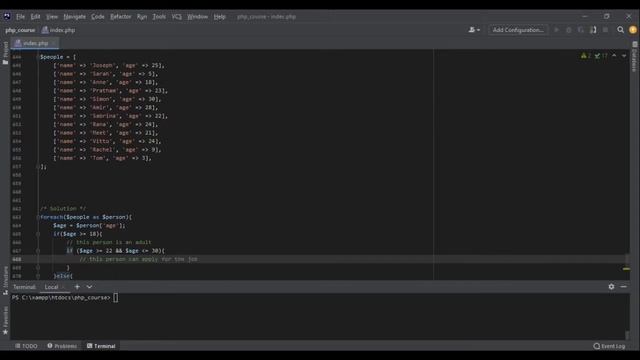Close the Local terminal tab
Image resolution: width=640 pixels, height=360 pixels.
tap(64, 287)
